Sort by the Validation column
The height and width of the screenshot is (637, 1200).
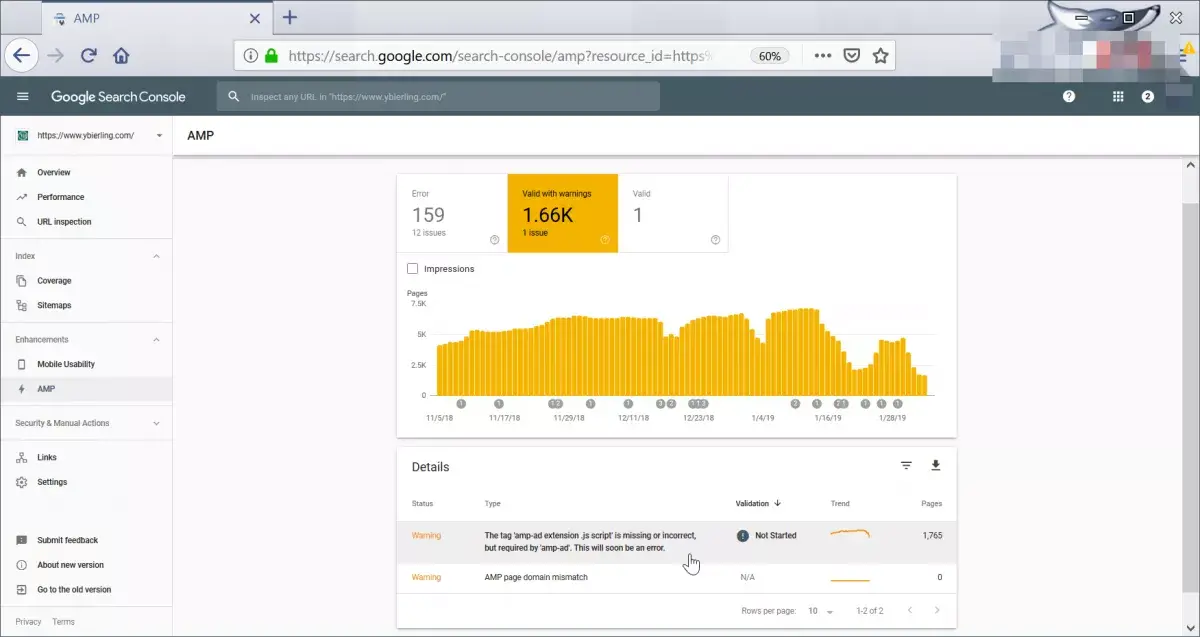758,503
